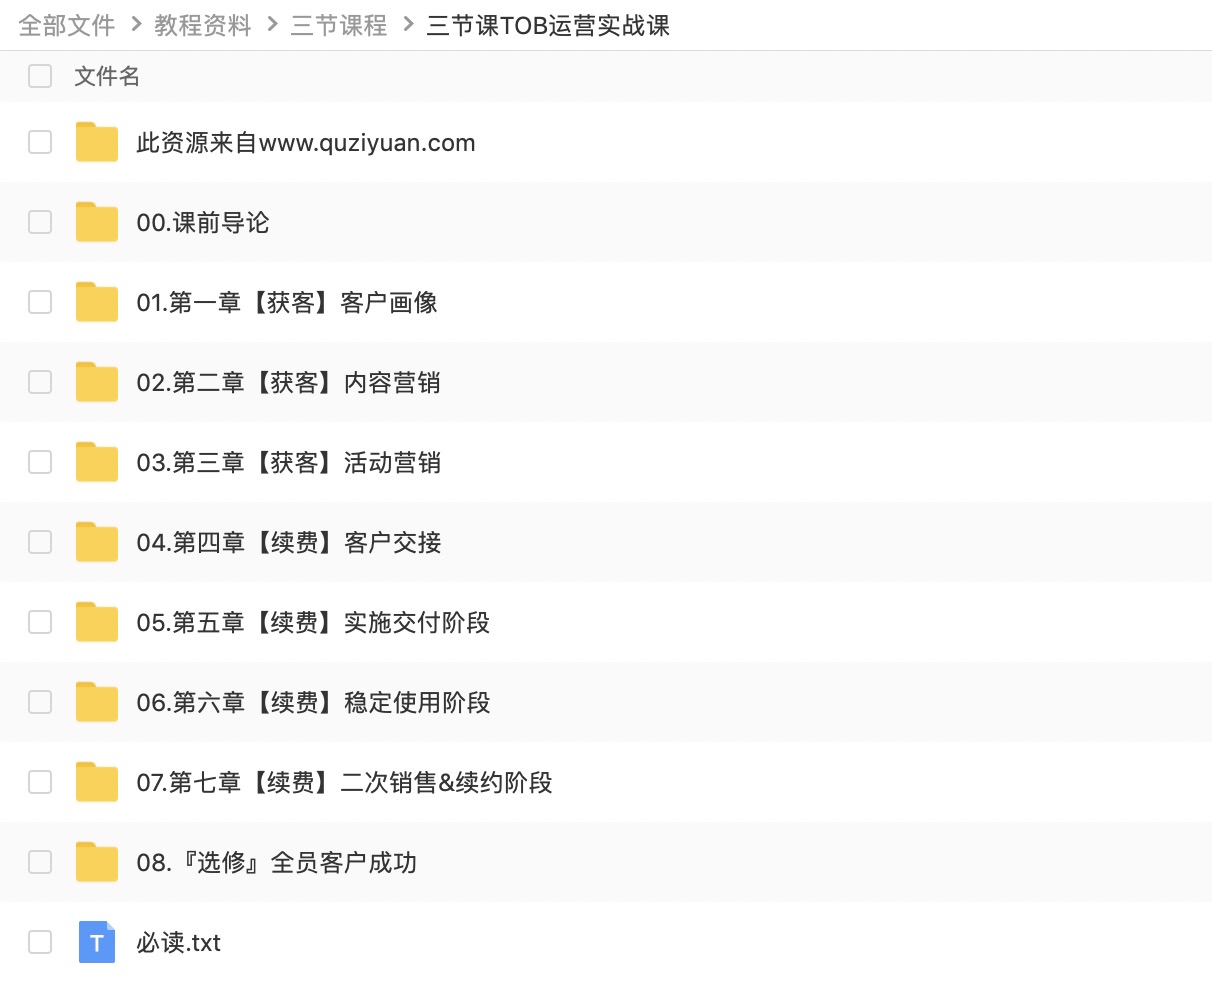This screenshot has width=1212, height=1008.
Task: Tick checkbox for 02.第二章 内容营销
Action: pyautogui.click(x=40, y=382)
